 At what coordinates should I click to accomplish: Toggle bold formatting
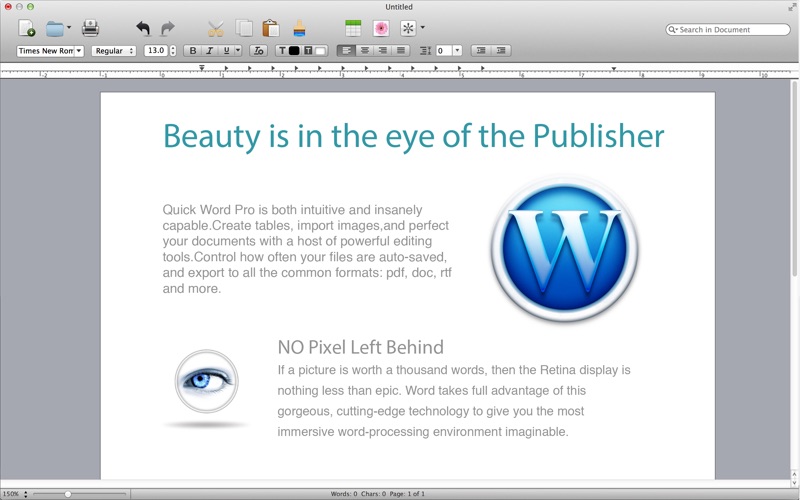pos(193,50)
